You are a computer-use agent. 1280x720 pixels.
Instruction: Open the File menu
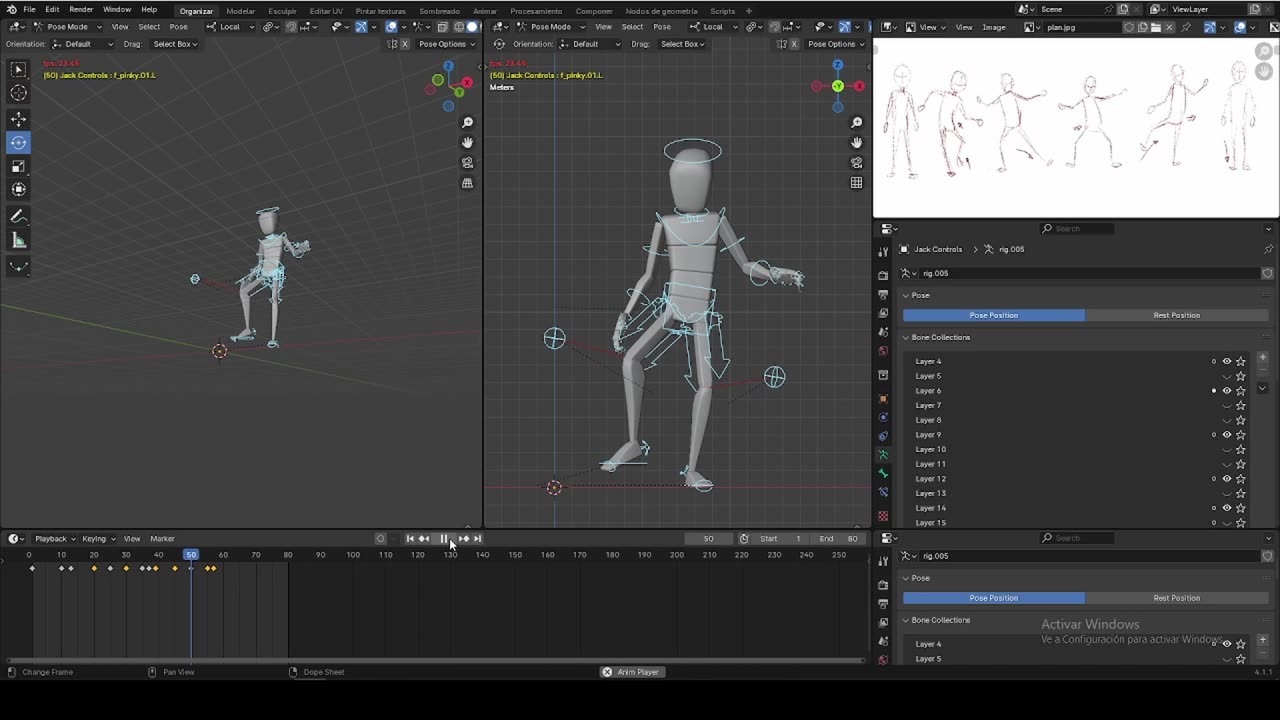[x=29, y=9]
